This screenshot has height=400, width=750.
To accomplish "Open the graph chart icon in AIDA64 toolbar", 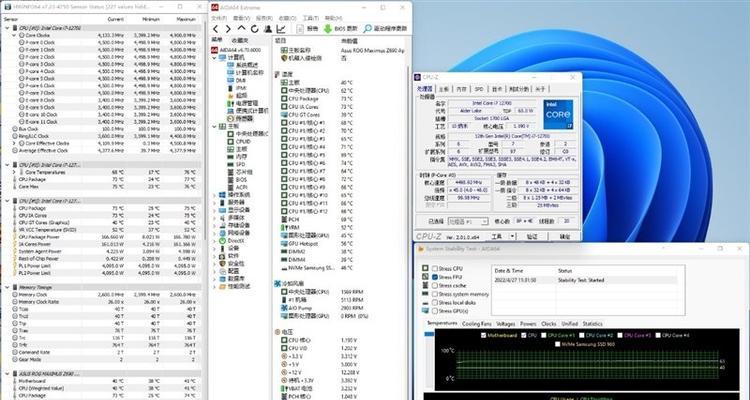I will [x=281, y=29].
